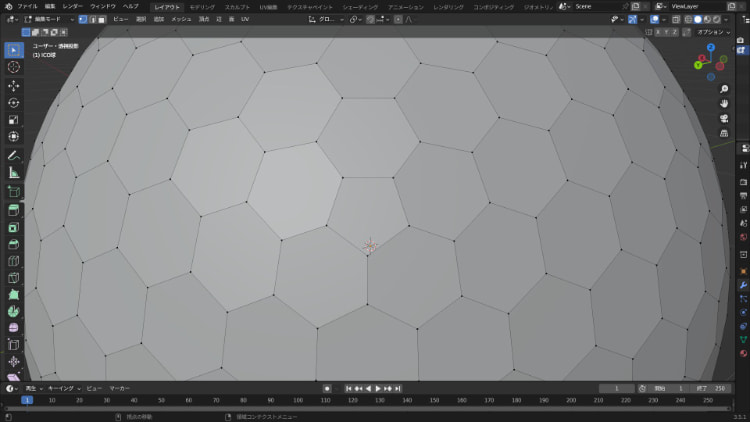Image resolution: width=750 pixels, height=422 pixels.
Task: Switch to Sculpting workspace tab (スカルプト)
Action: 237,7
